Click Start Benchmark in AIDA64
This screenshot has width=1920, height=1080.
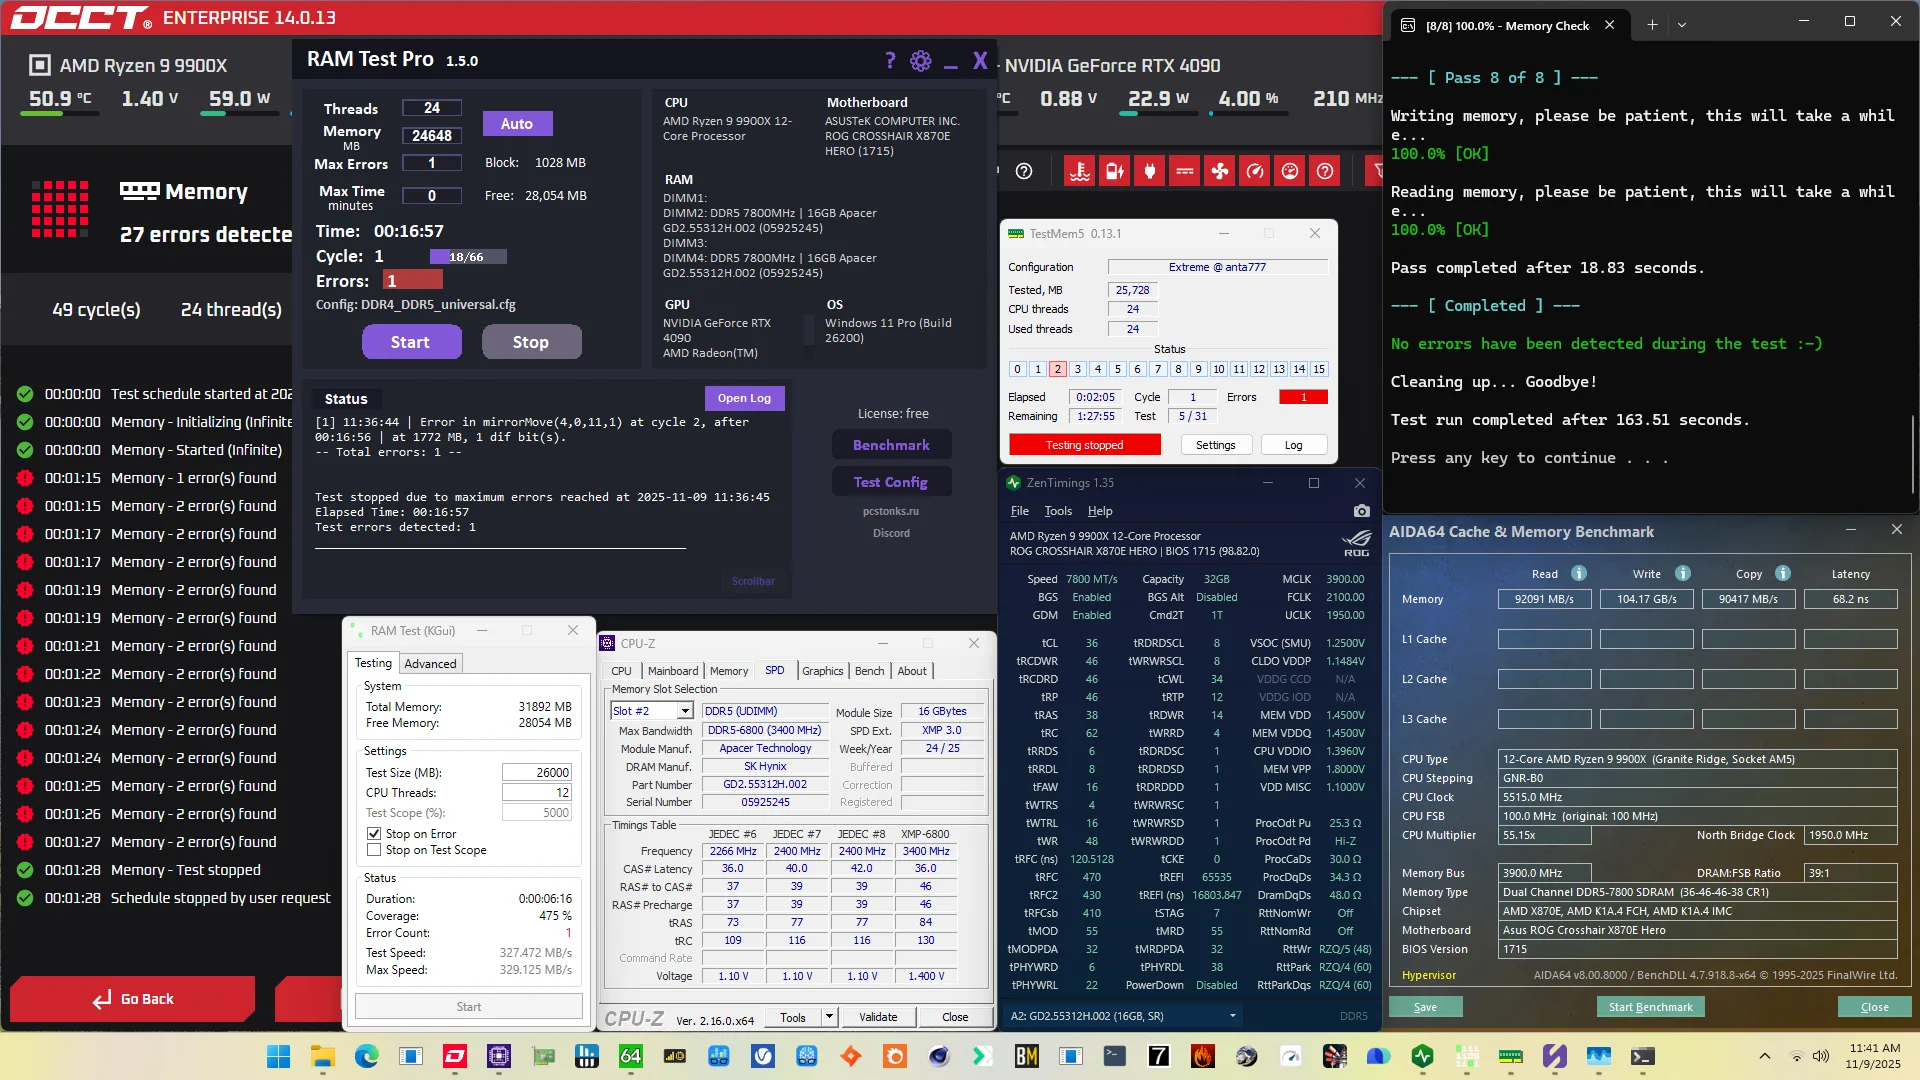(1650, 1007)
